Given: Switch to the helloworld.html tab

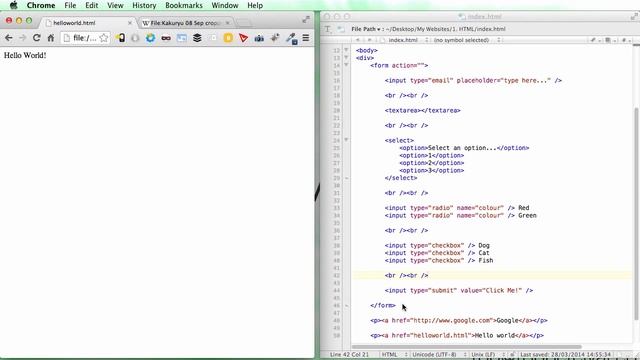Looking at the screenshot, I should [x=89, y=23].
